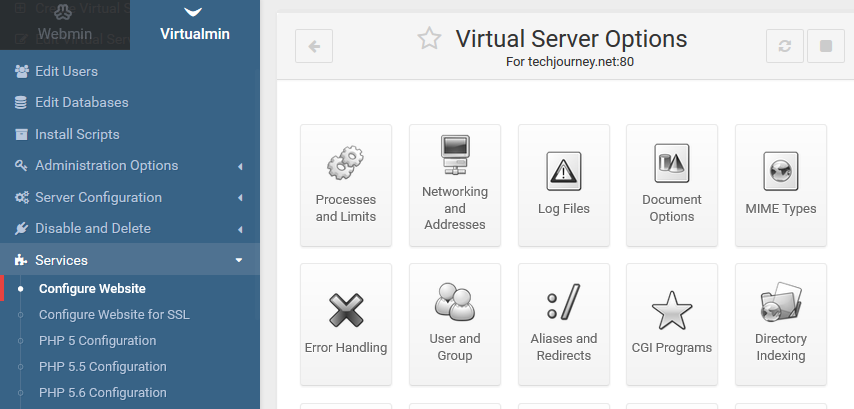Click the Document Options label

[x=672, y=208]
